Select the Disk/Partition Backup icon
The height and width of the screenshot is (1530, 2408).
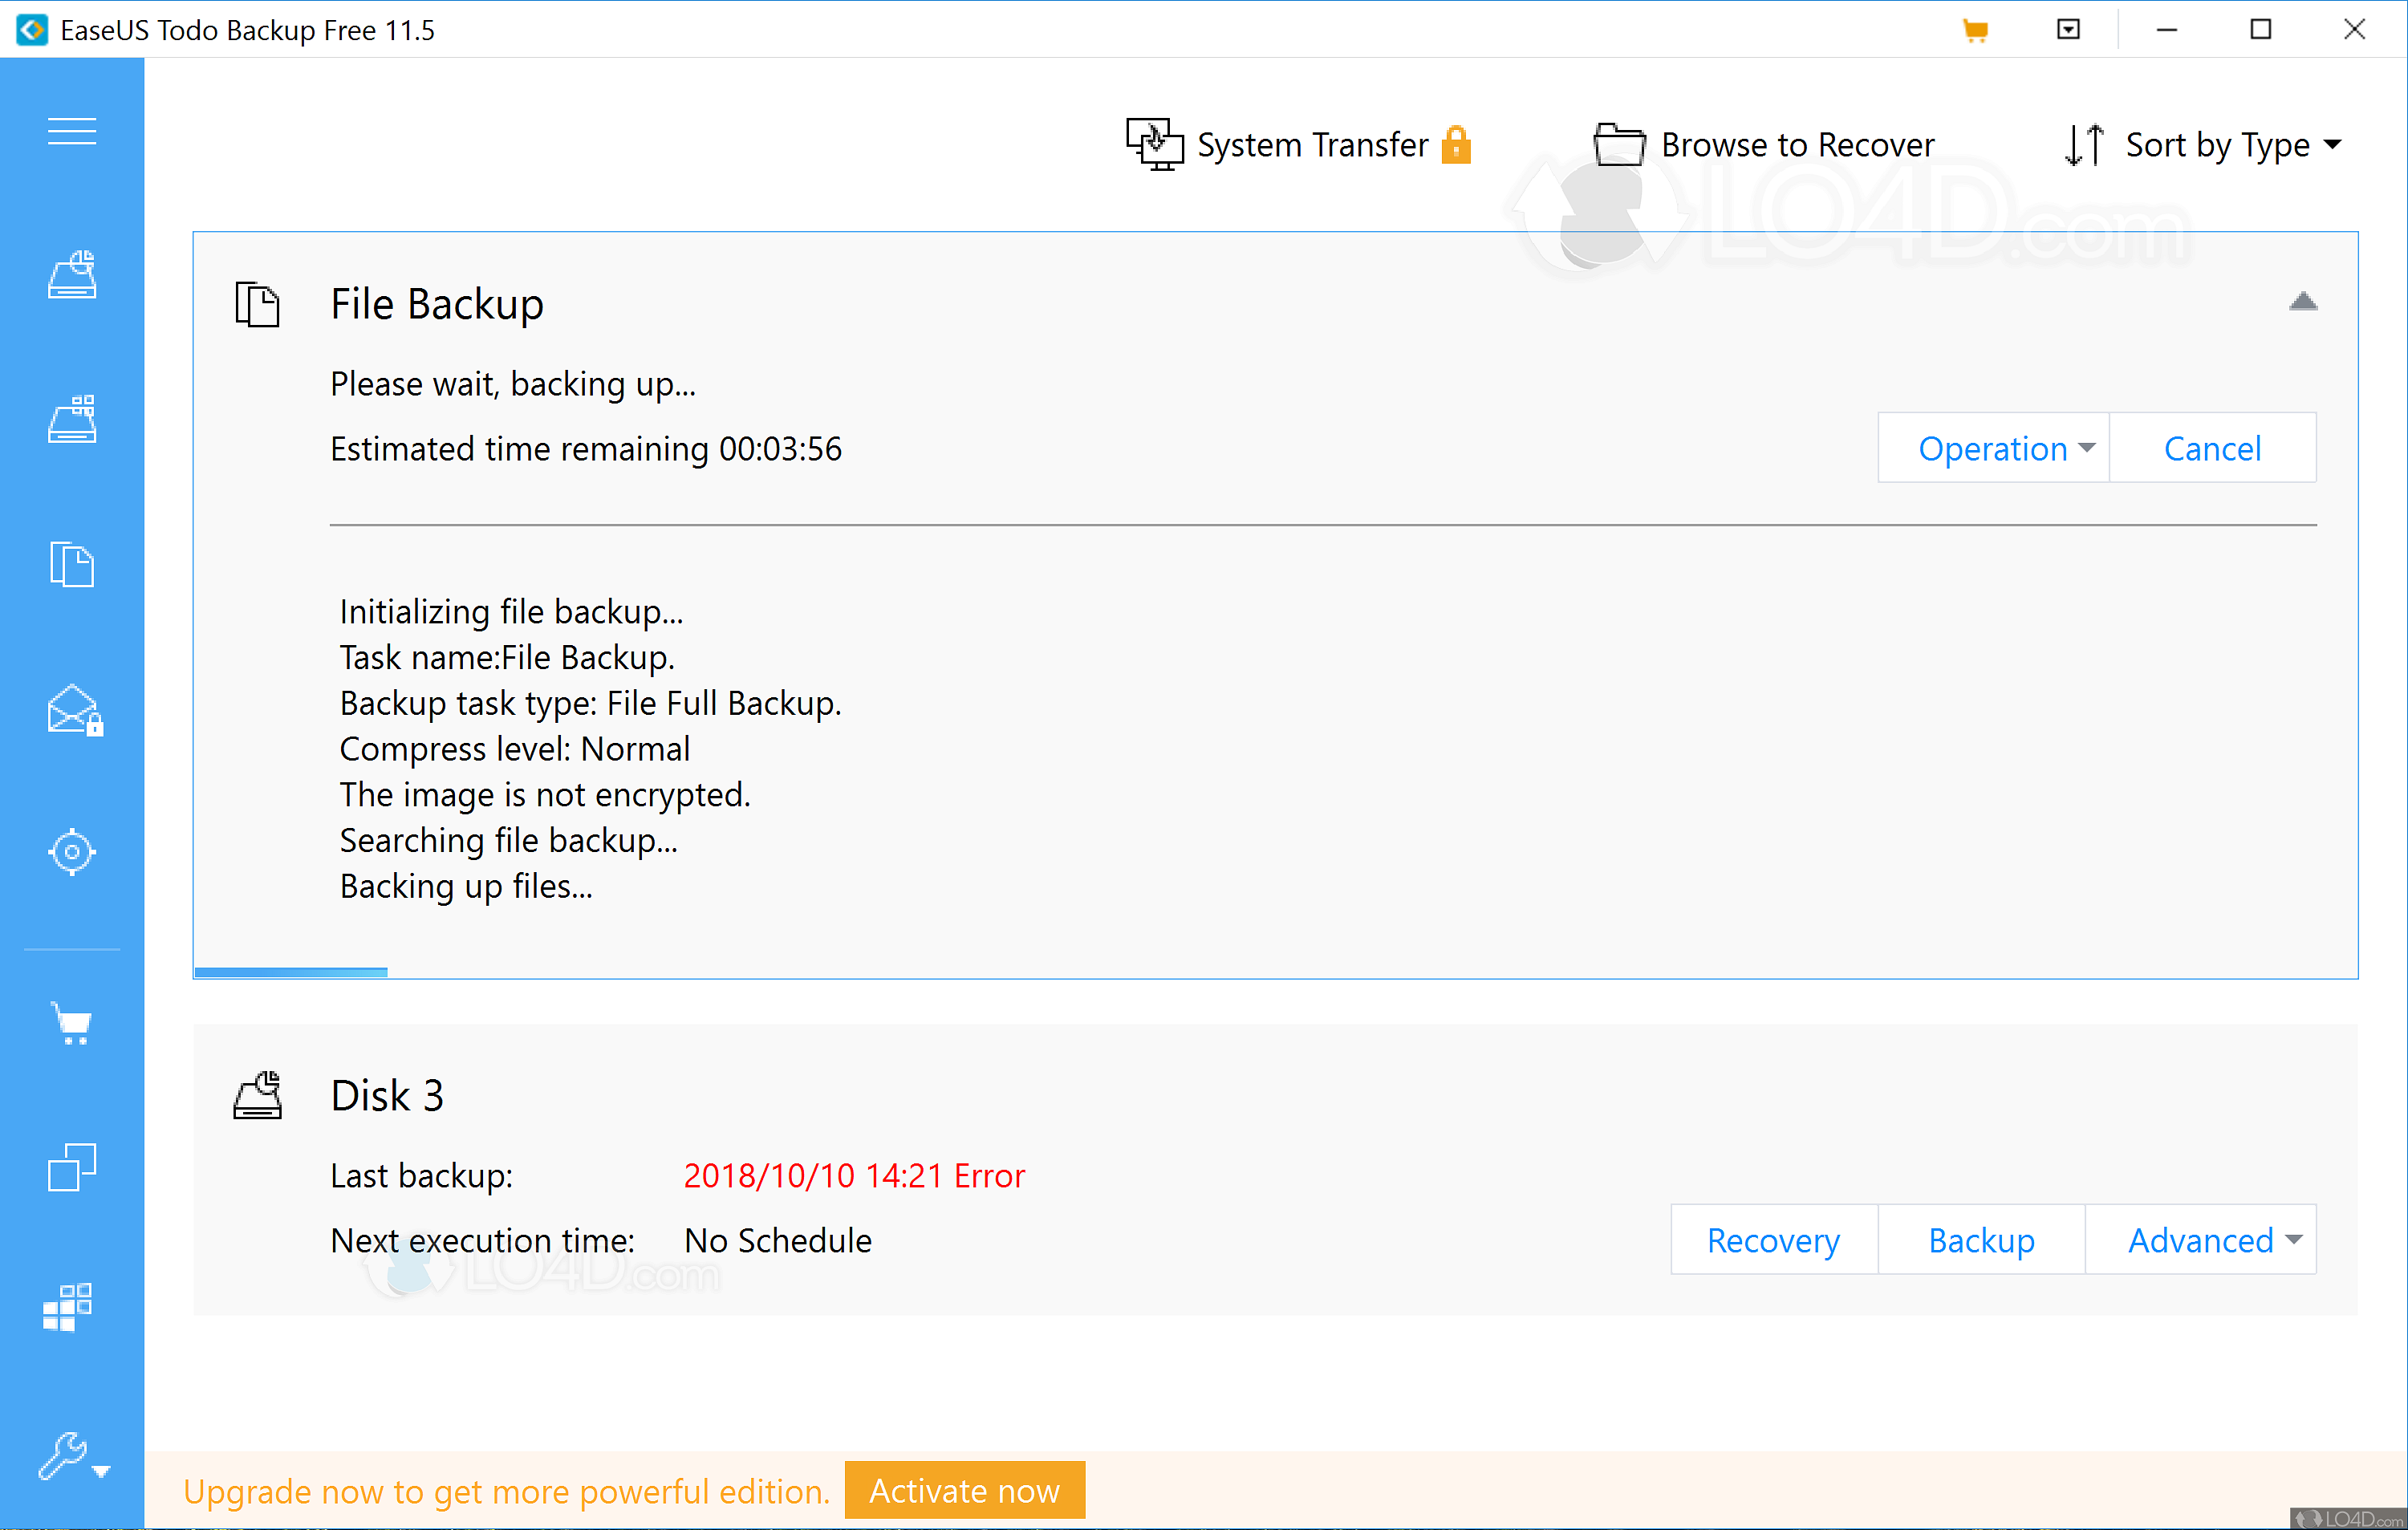click(71, 419)
